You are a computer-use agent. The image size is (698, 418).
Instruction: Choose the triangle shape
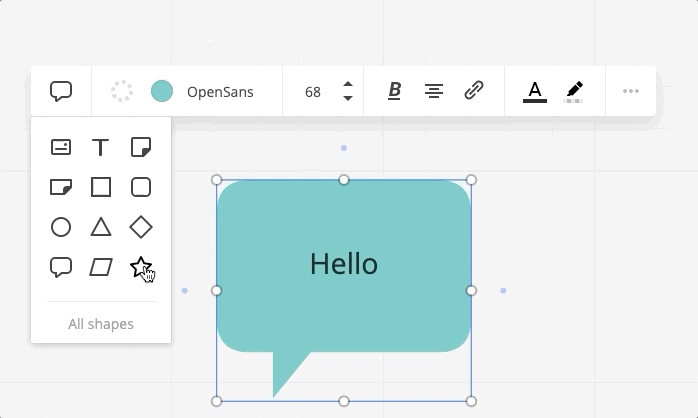[x=101, y=227]
